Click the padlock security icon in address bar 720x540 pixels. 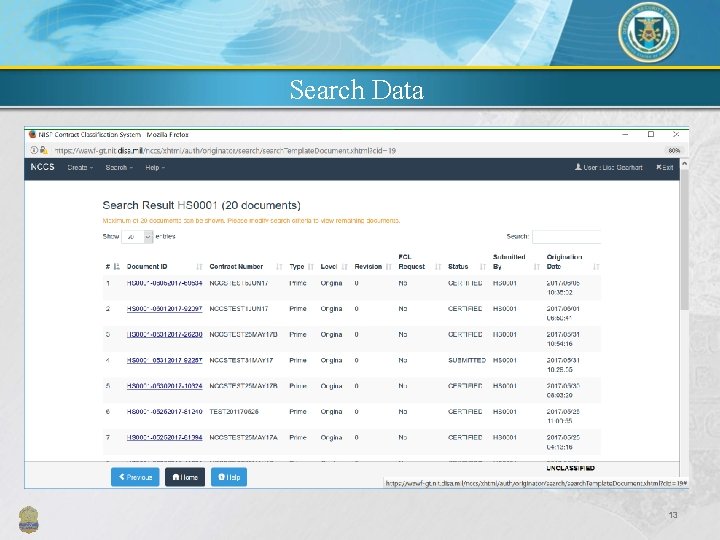pyautogui.click(x=44, y=150)
